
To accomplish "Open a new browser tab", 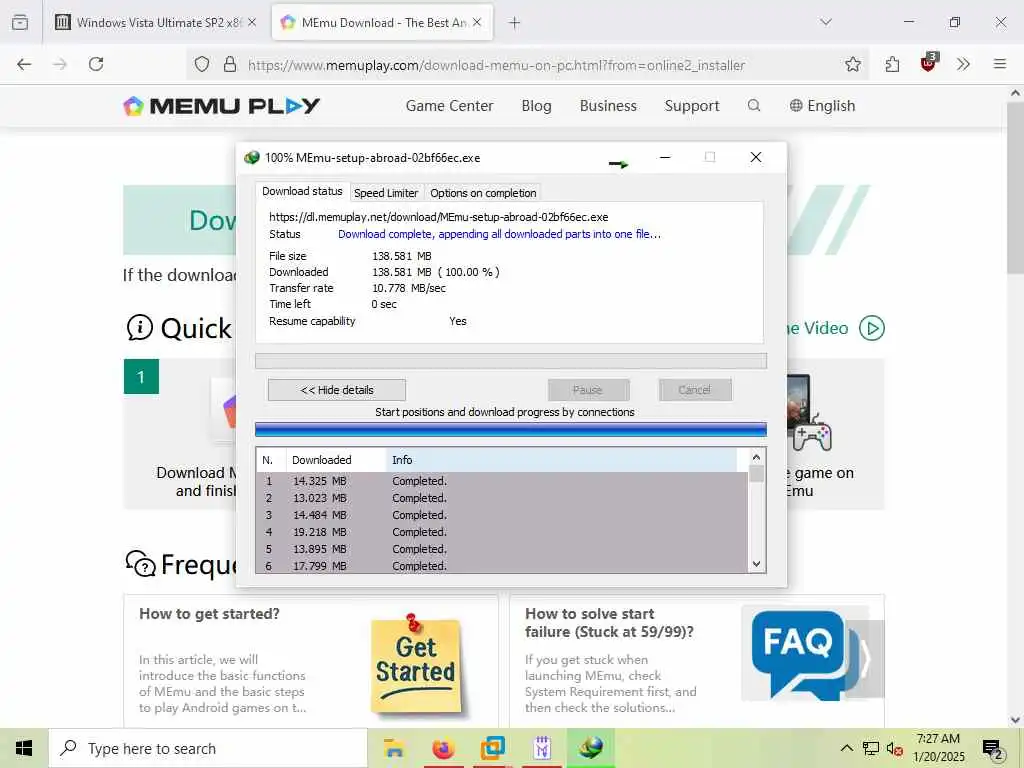I will 515,23.
